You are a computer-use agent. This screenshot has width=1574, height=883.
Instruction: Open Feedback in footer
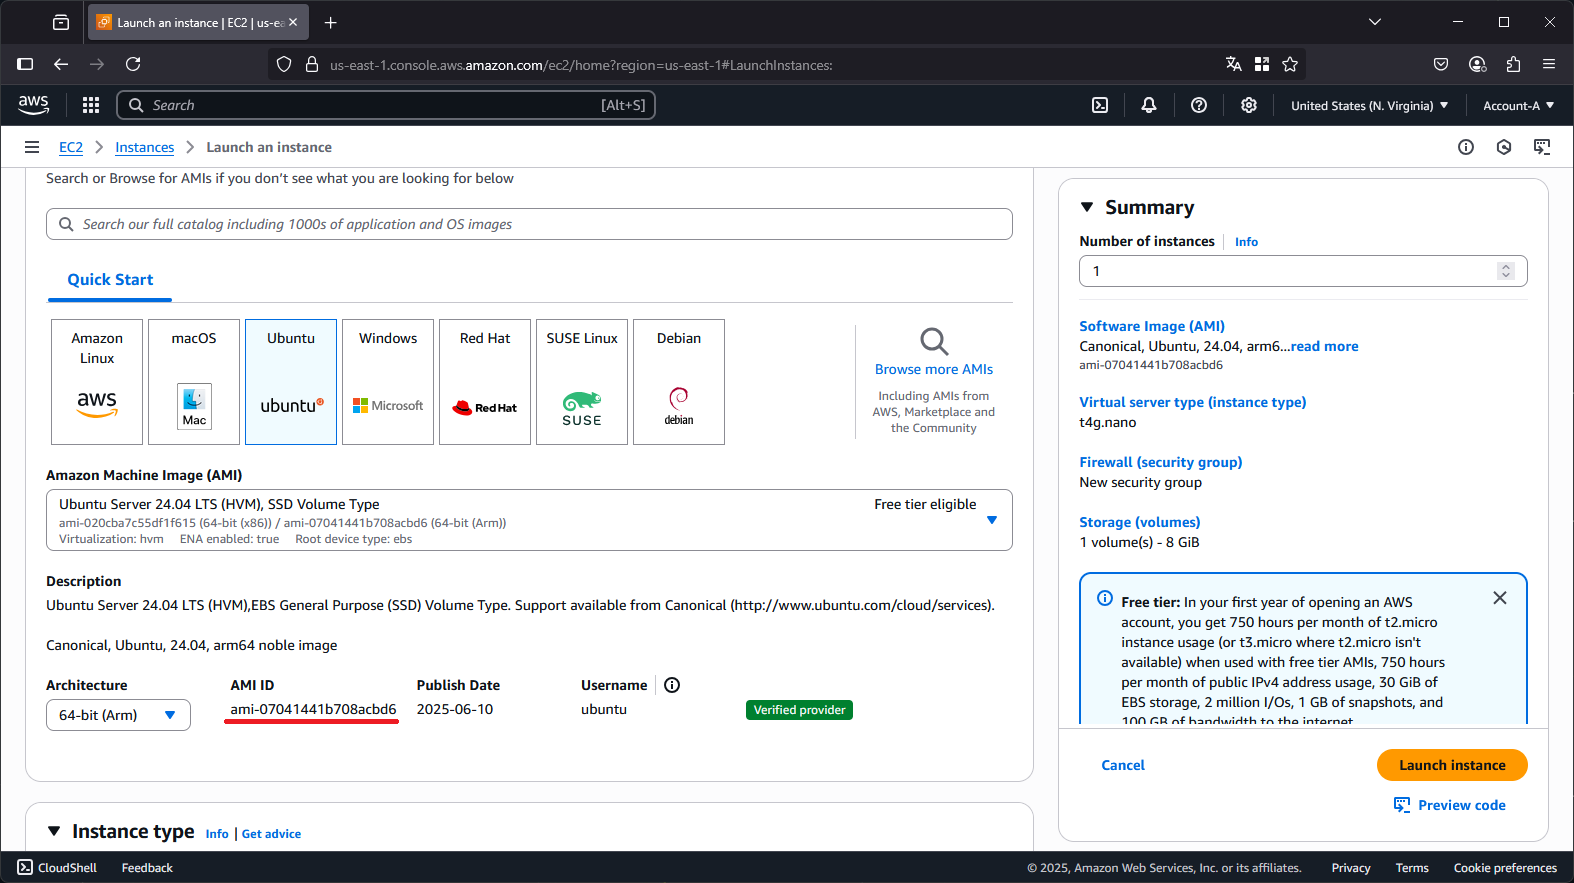click(147, 867)
